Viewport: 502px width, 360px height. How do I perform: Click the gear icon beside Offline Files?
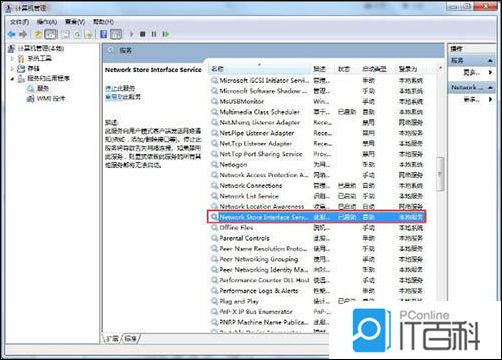pyautogui.click(x=214, y=228)
